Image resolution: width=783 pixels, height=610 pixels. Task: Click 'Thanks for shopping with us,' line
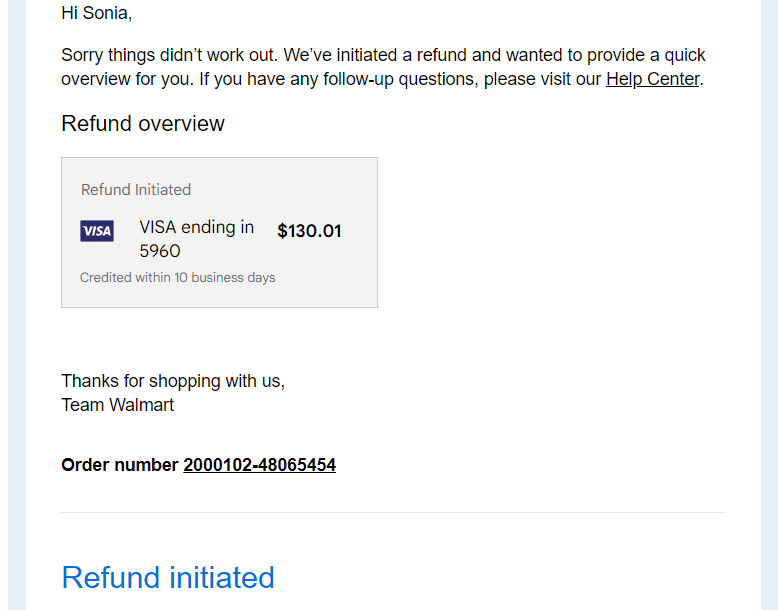173,381
